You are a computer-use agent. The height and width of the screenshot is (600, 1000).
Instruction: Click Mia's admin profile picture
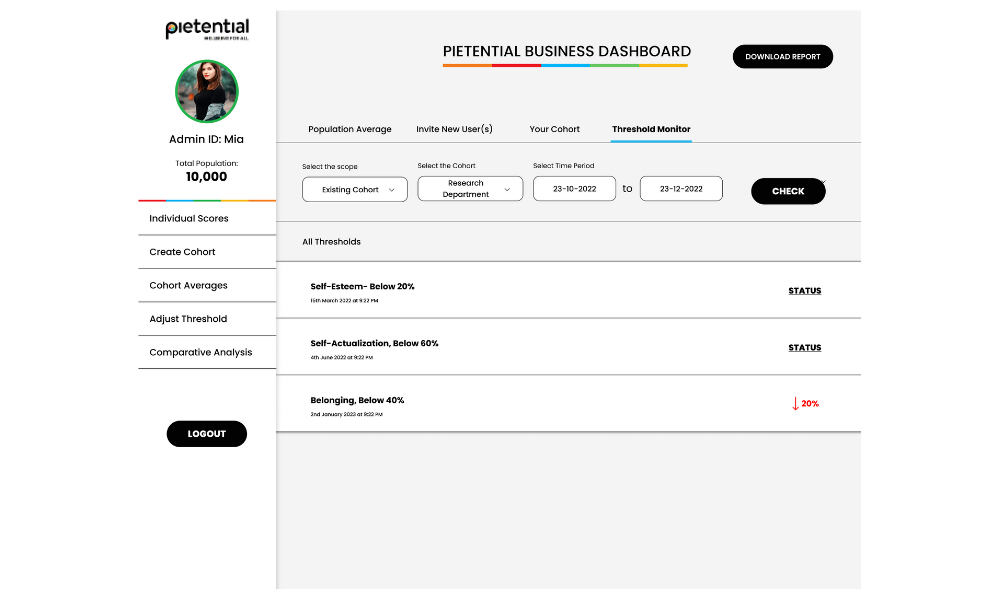click(x=207, y=91)
